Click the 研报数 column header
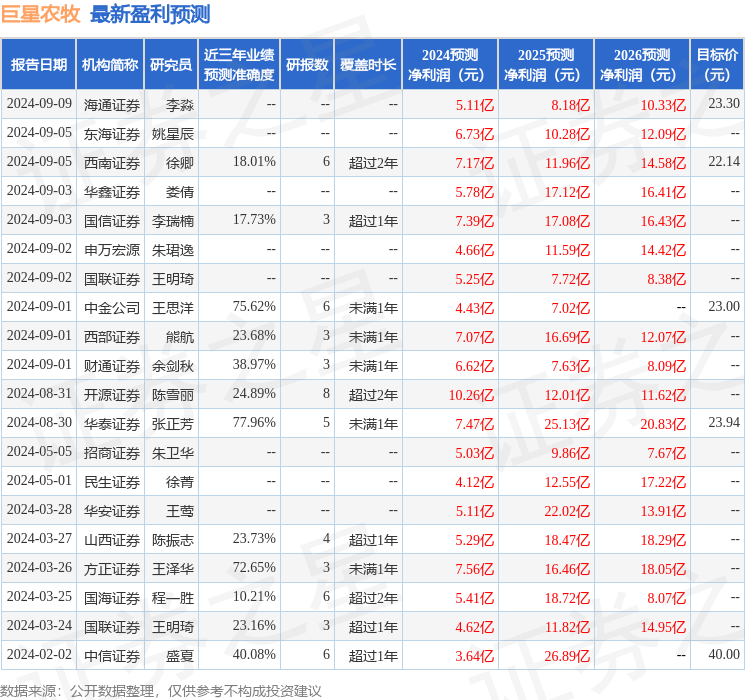The height and width of the screenshot is (700, 745). click(307, 65)
